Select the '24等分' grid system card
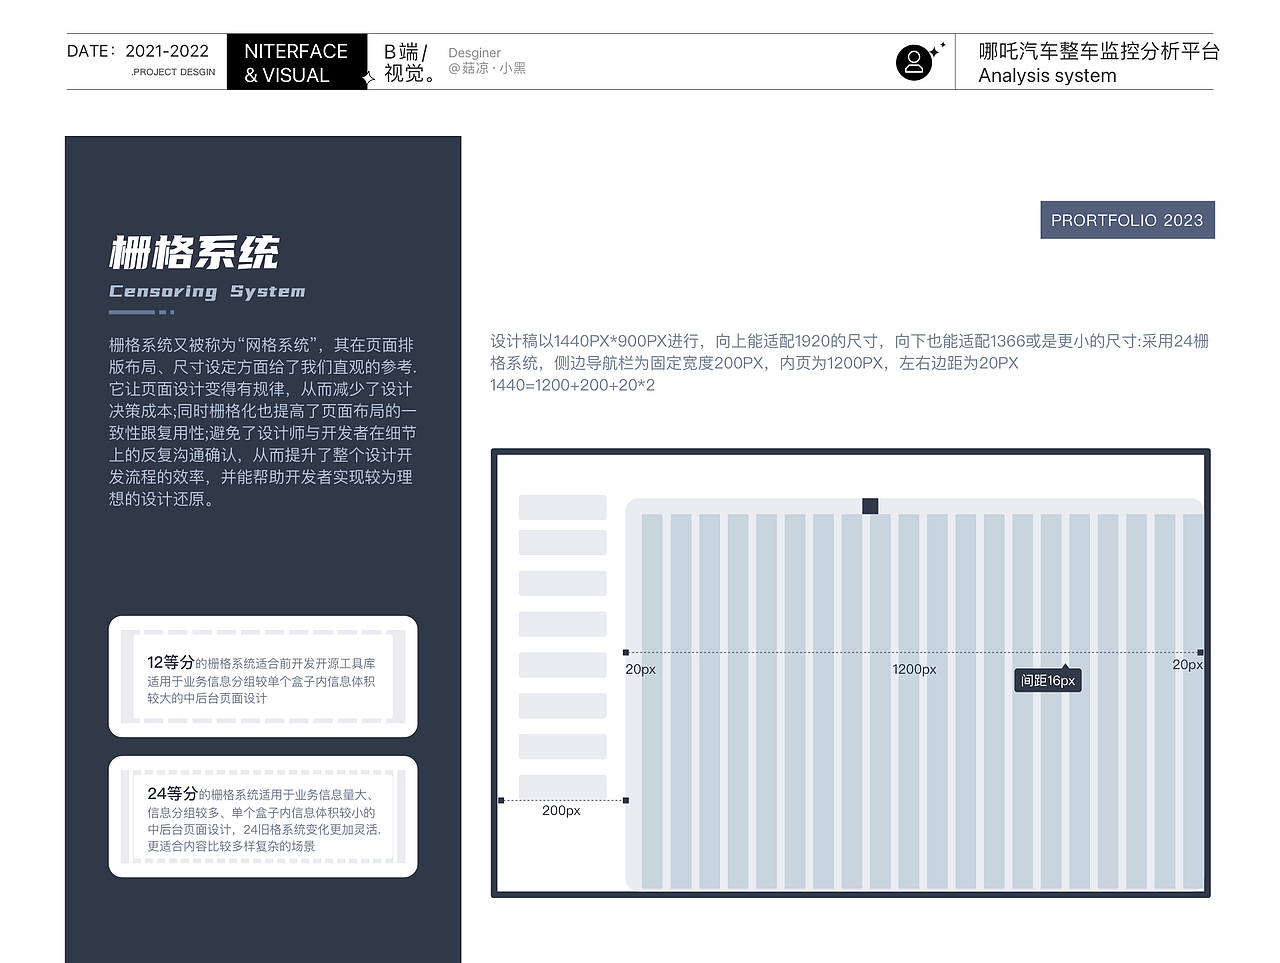Screen dimensions: 1280x963 tap(262, 817)
